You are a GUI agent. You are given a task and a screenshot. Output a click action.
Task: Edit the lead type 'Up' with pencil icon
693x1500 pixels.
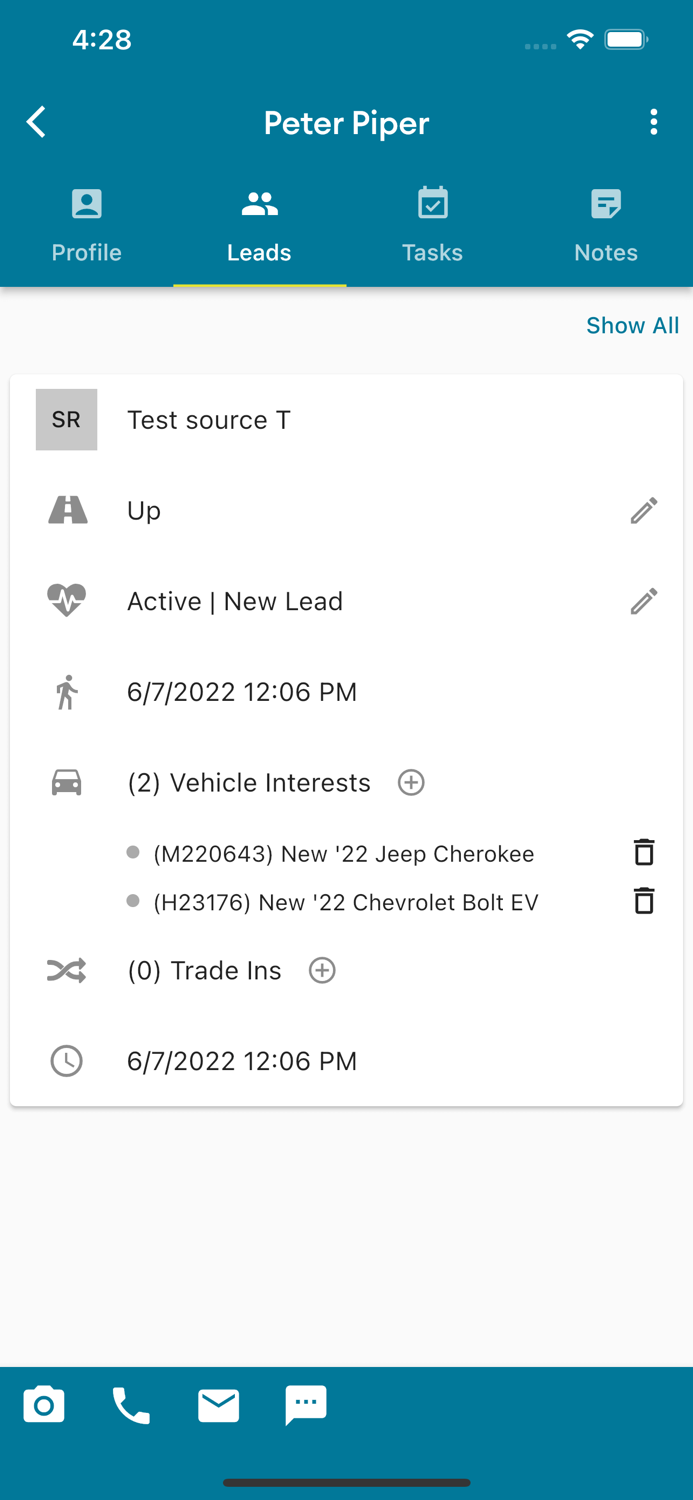(644, 510)
